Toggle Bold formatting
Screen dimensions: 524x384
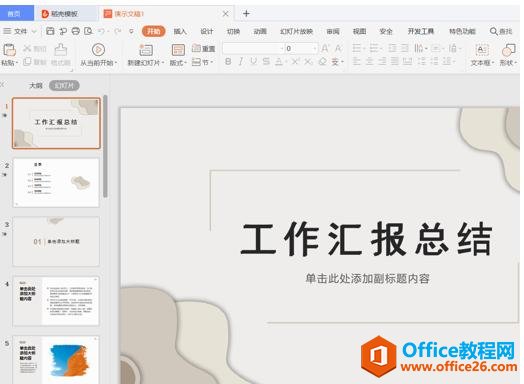point(228,61)
